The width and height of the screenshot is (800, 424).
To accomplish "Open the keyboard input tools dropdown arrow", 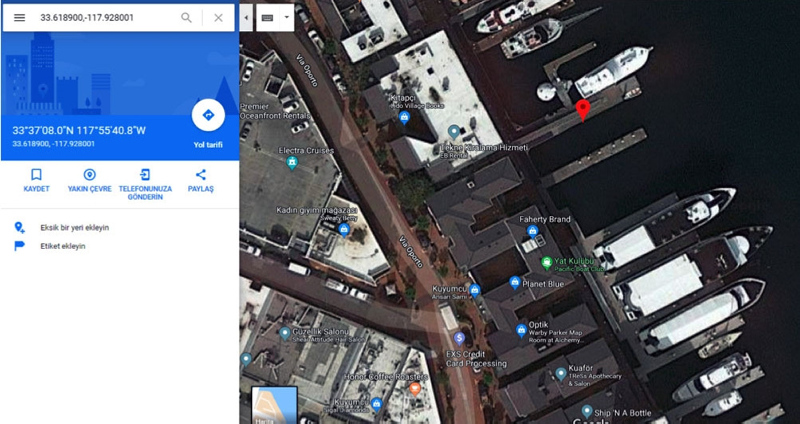I will tap(287, 18).
